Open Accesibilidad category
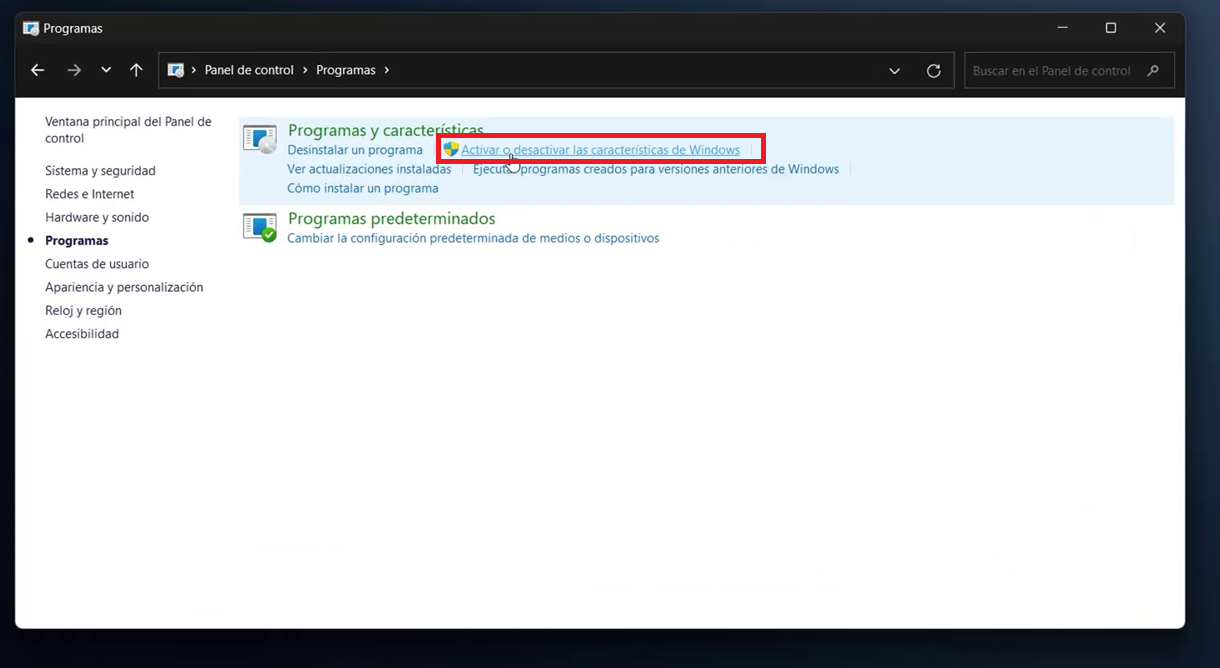Image resolution: width=1220 pixels, height=668 pixels. (82, 334)
